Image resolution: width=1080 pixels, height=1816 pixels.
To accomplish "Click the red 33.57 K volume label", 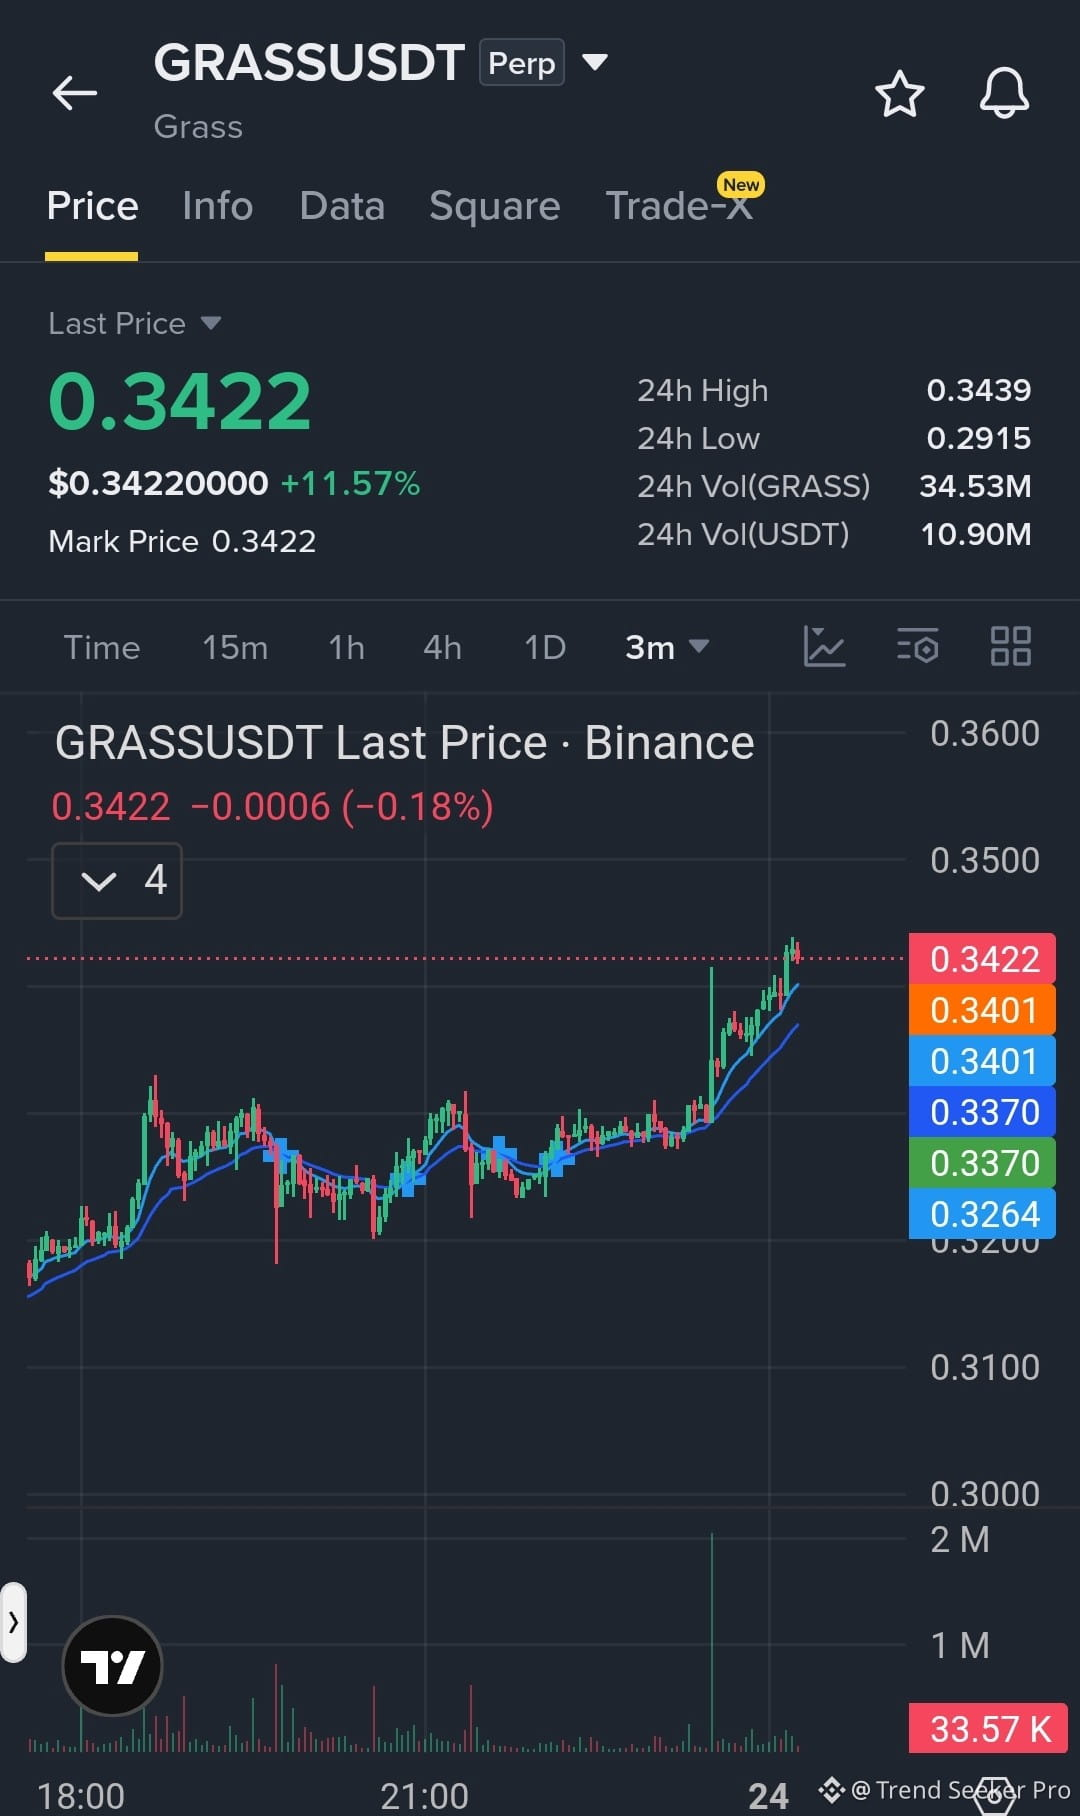I will [x=988, y=1728].
